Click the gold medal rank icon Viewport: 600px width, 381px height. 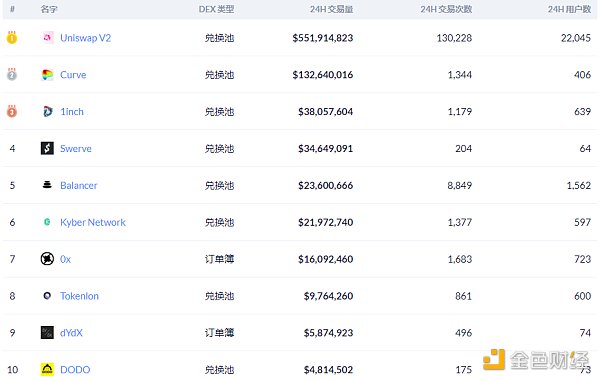[12, 37]
